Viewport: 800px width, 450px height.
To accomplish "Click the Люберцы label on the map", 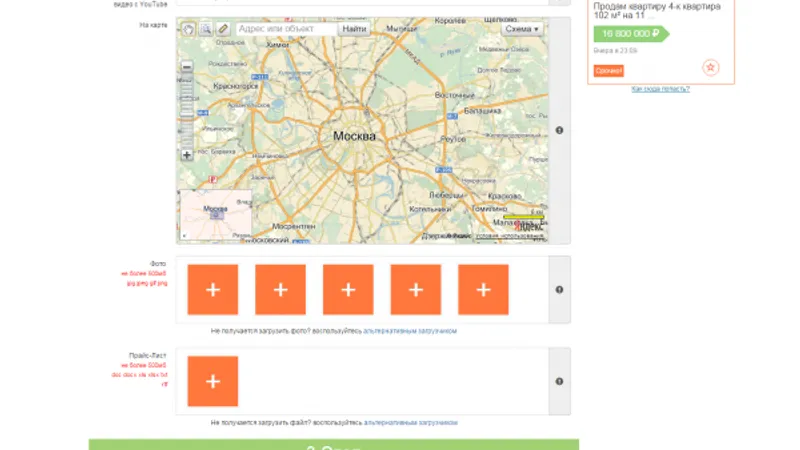I will (x=446, y=195).
